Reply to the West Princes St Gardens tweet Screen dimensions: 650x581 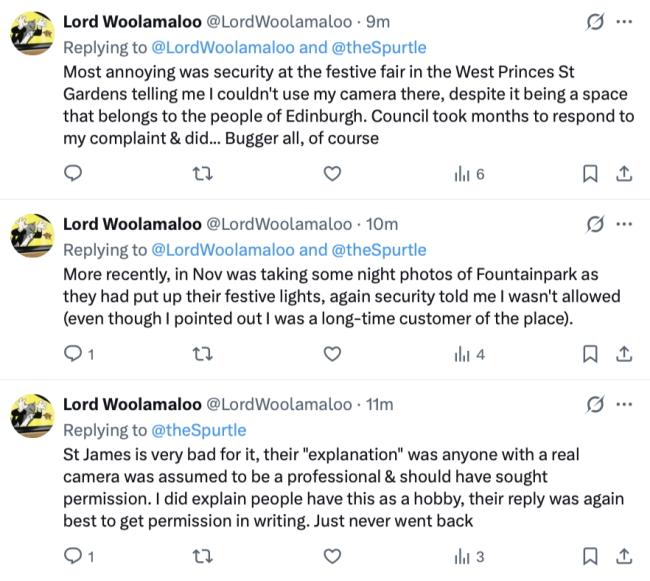[x=72, y=174]
